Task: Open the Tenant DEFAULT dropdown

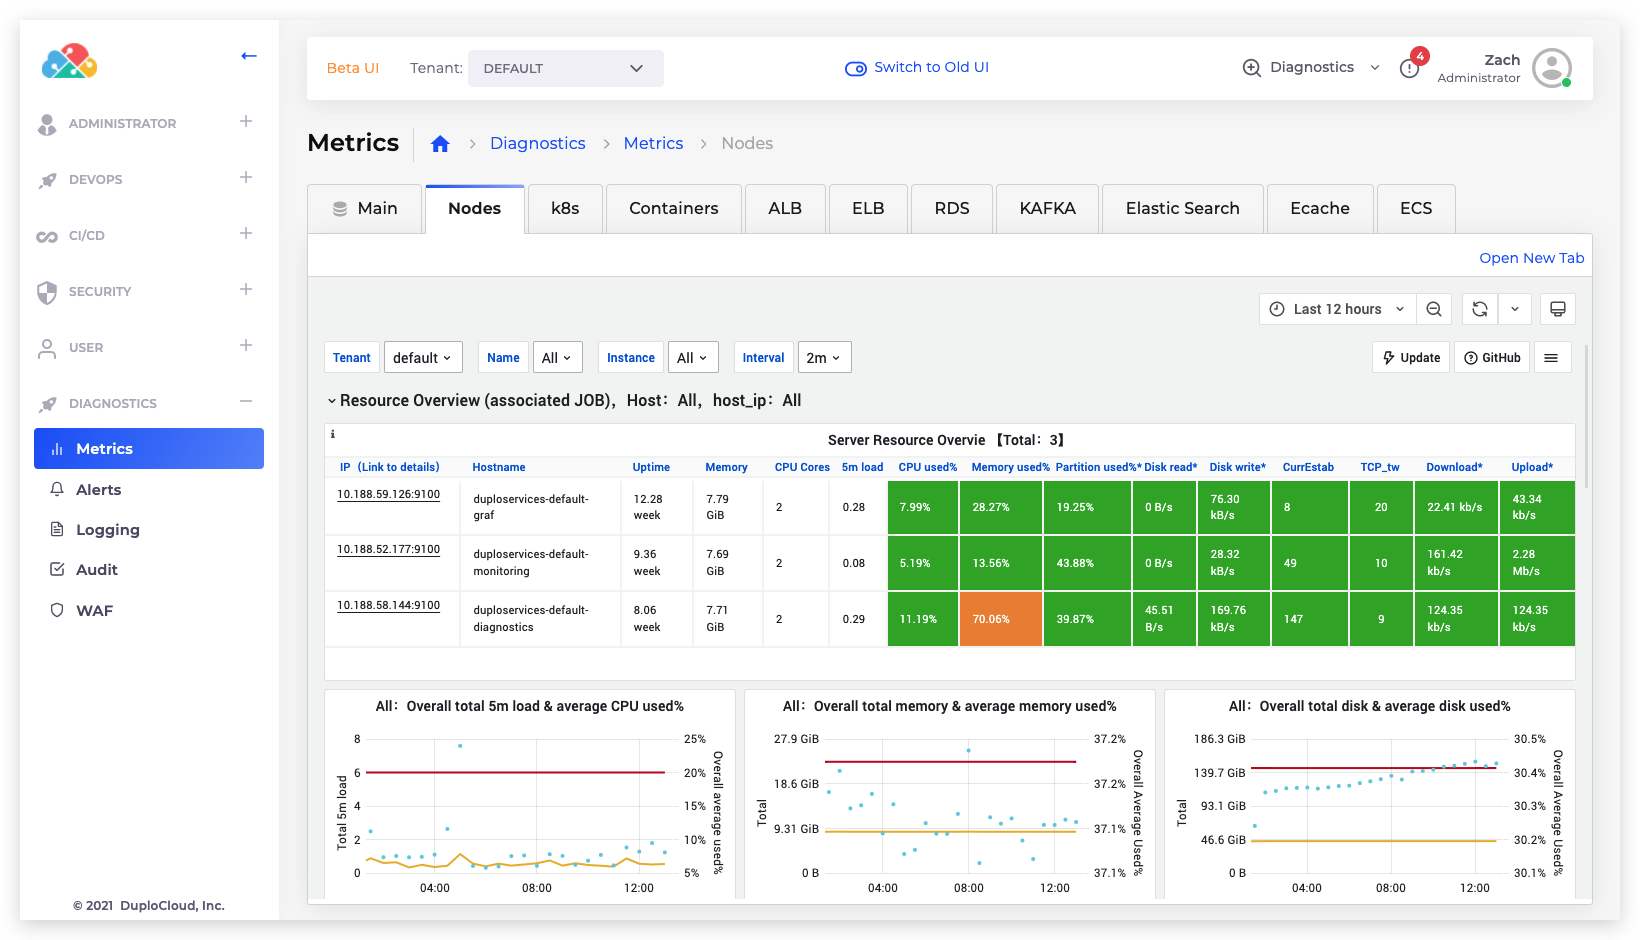Action: pyautogui.click(x=565, y=68)
